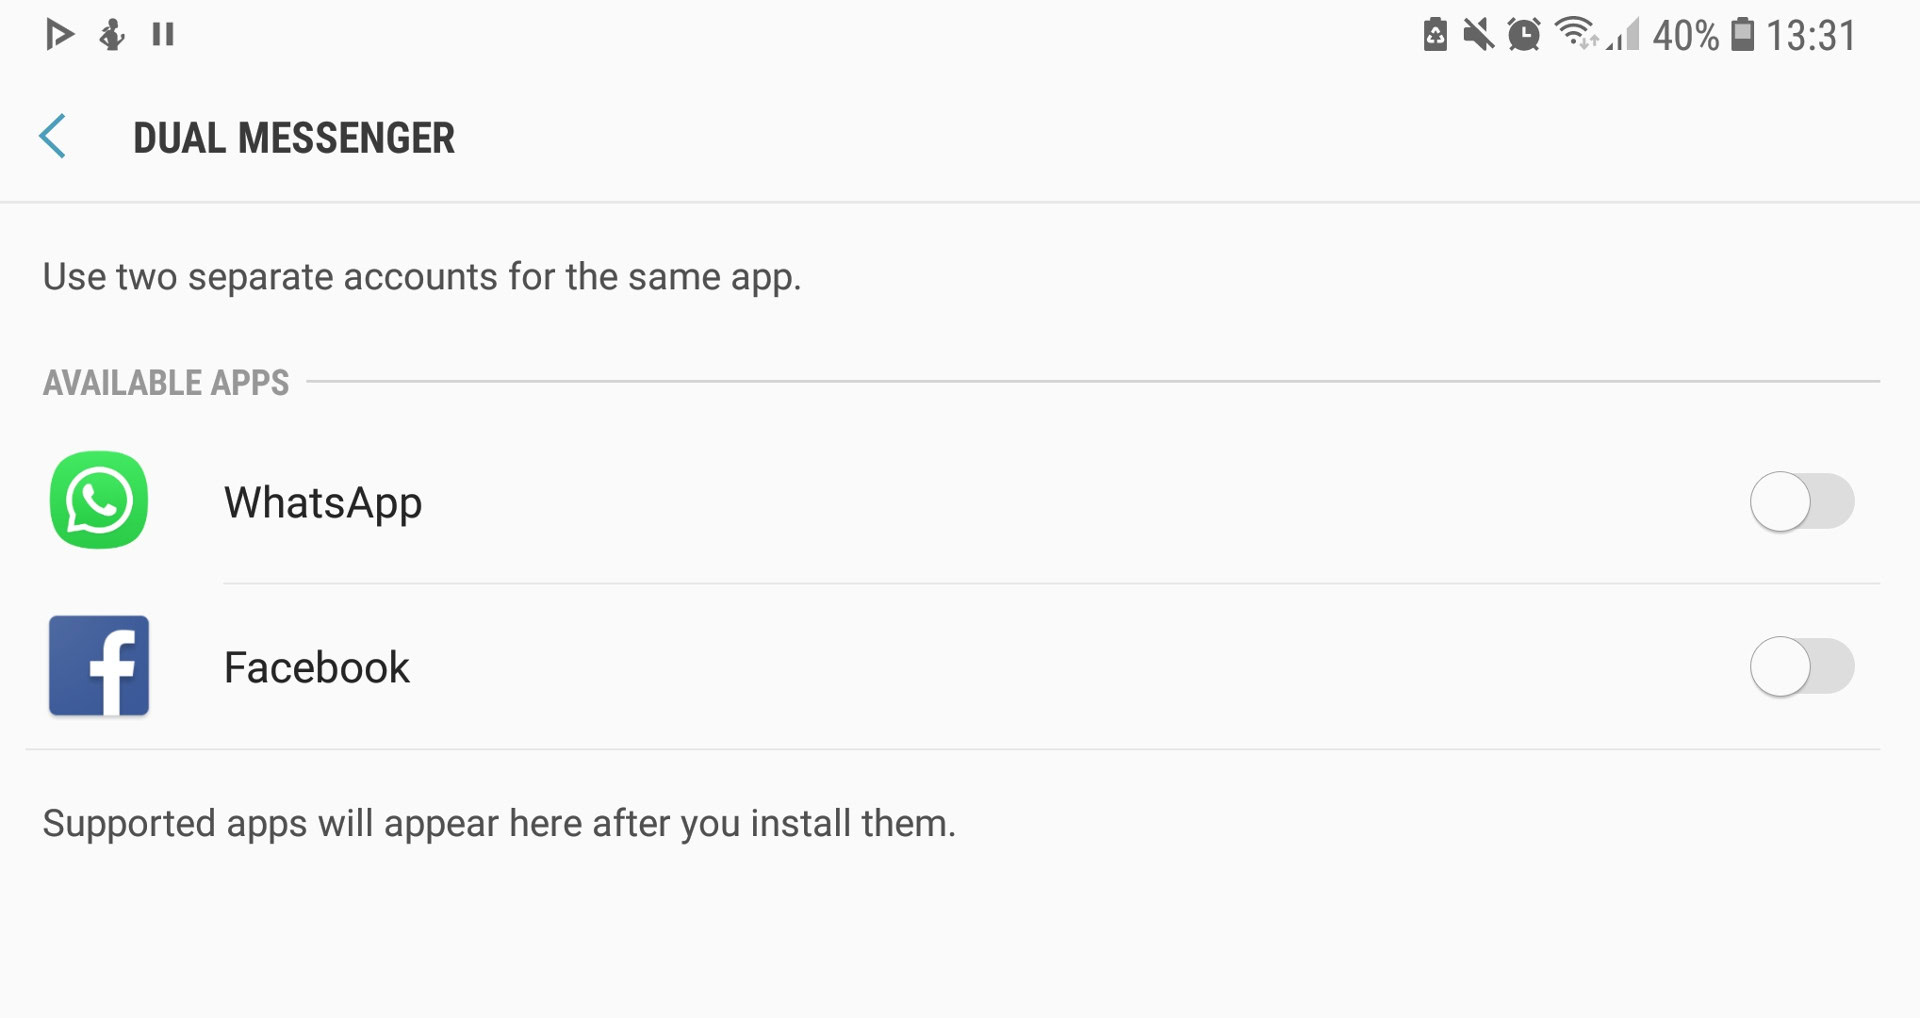Tap the Available Apps section header
Screen dimensions: 1920x1018
pyautogui.click(x=166, y=382)
